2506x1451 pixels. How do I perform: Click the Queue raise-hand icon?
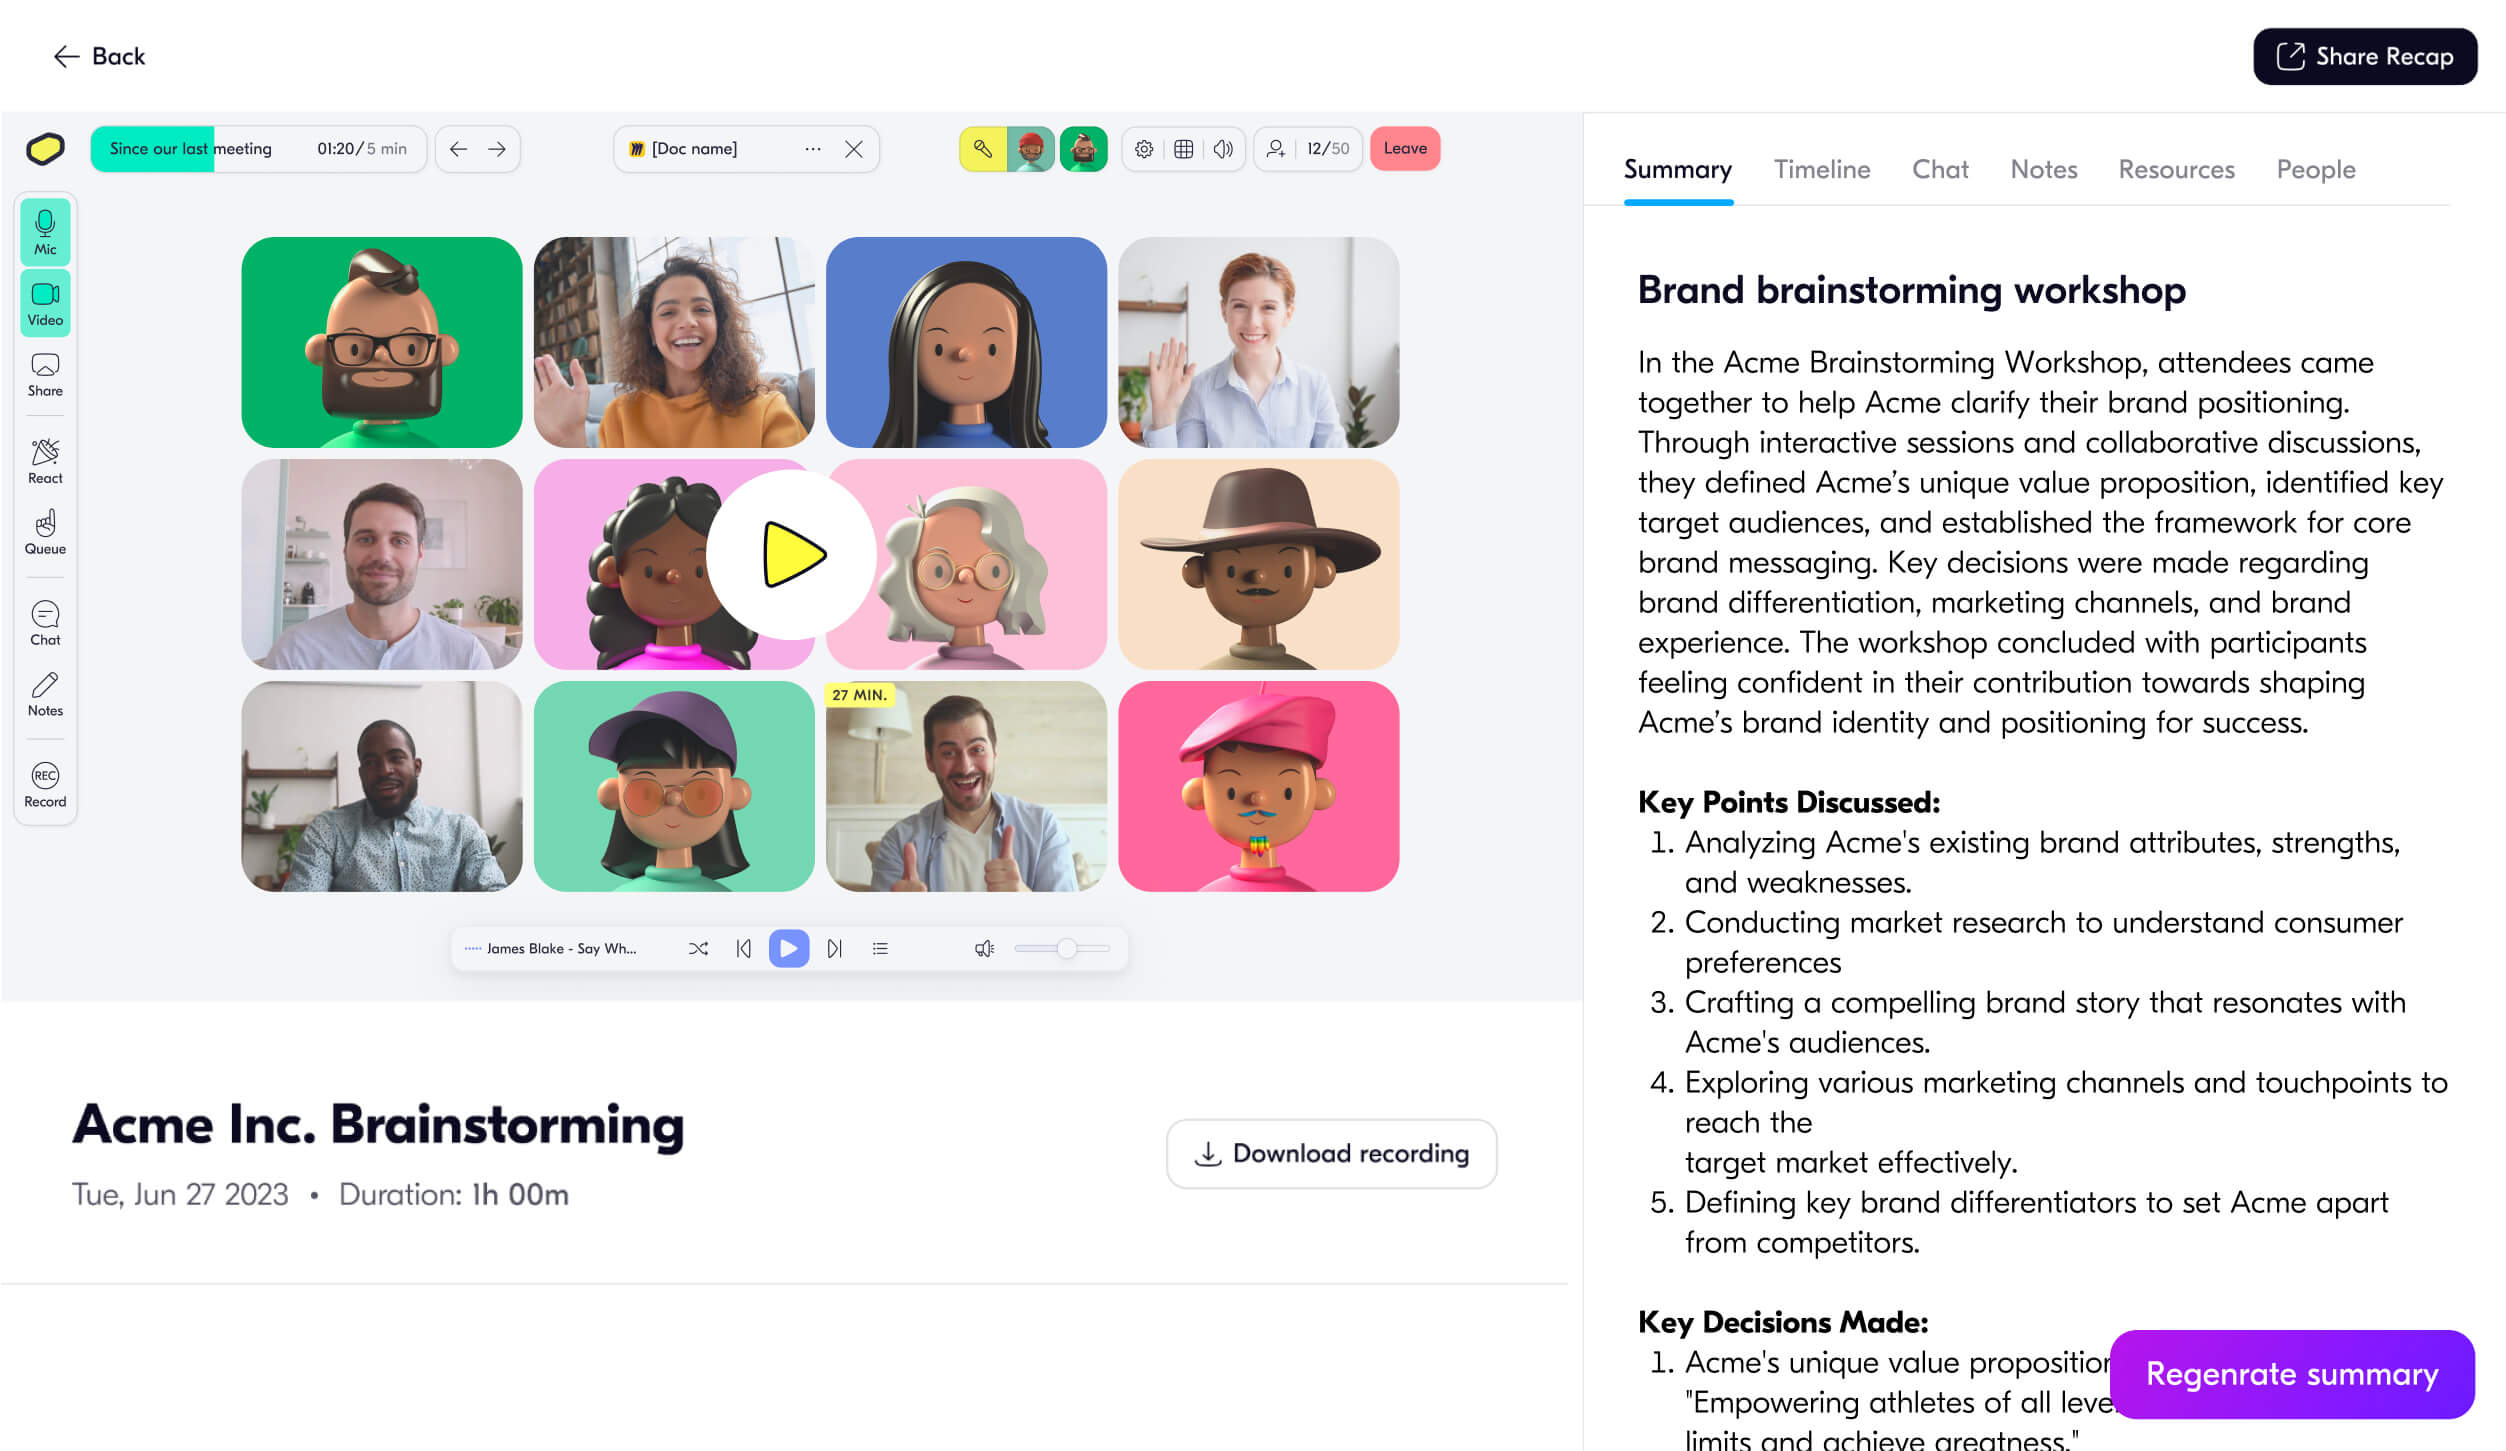(x=45, y=532)
